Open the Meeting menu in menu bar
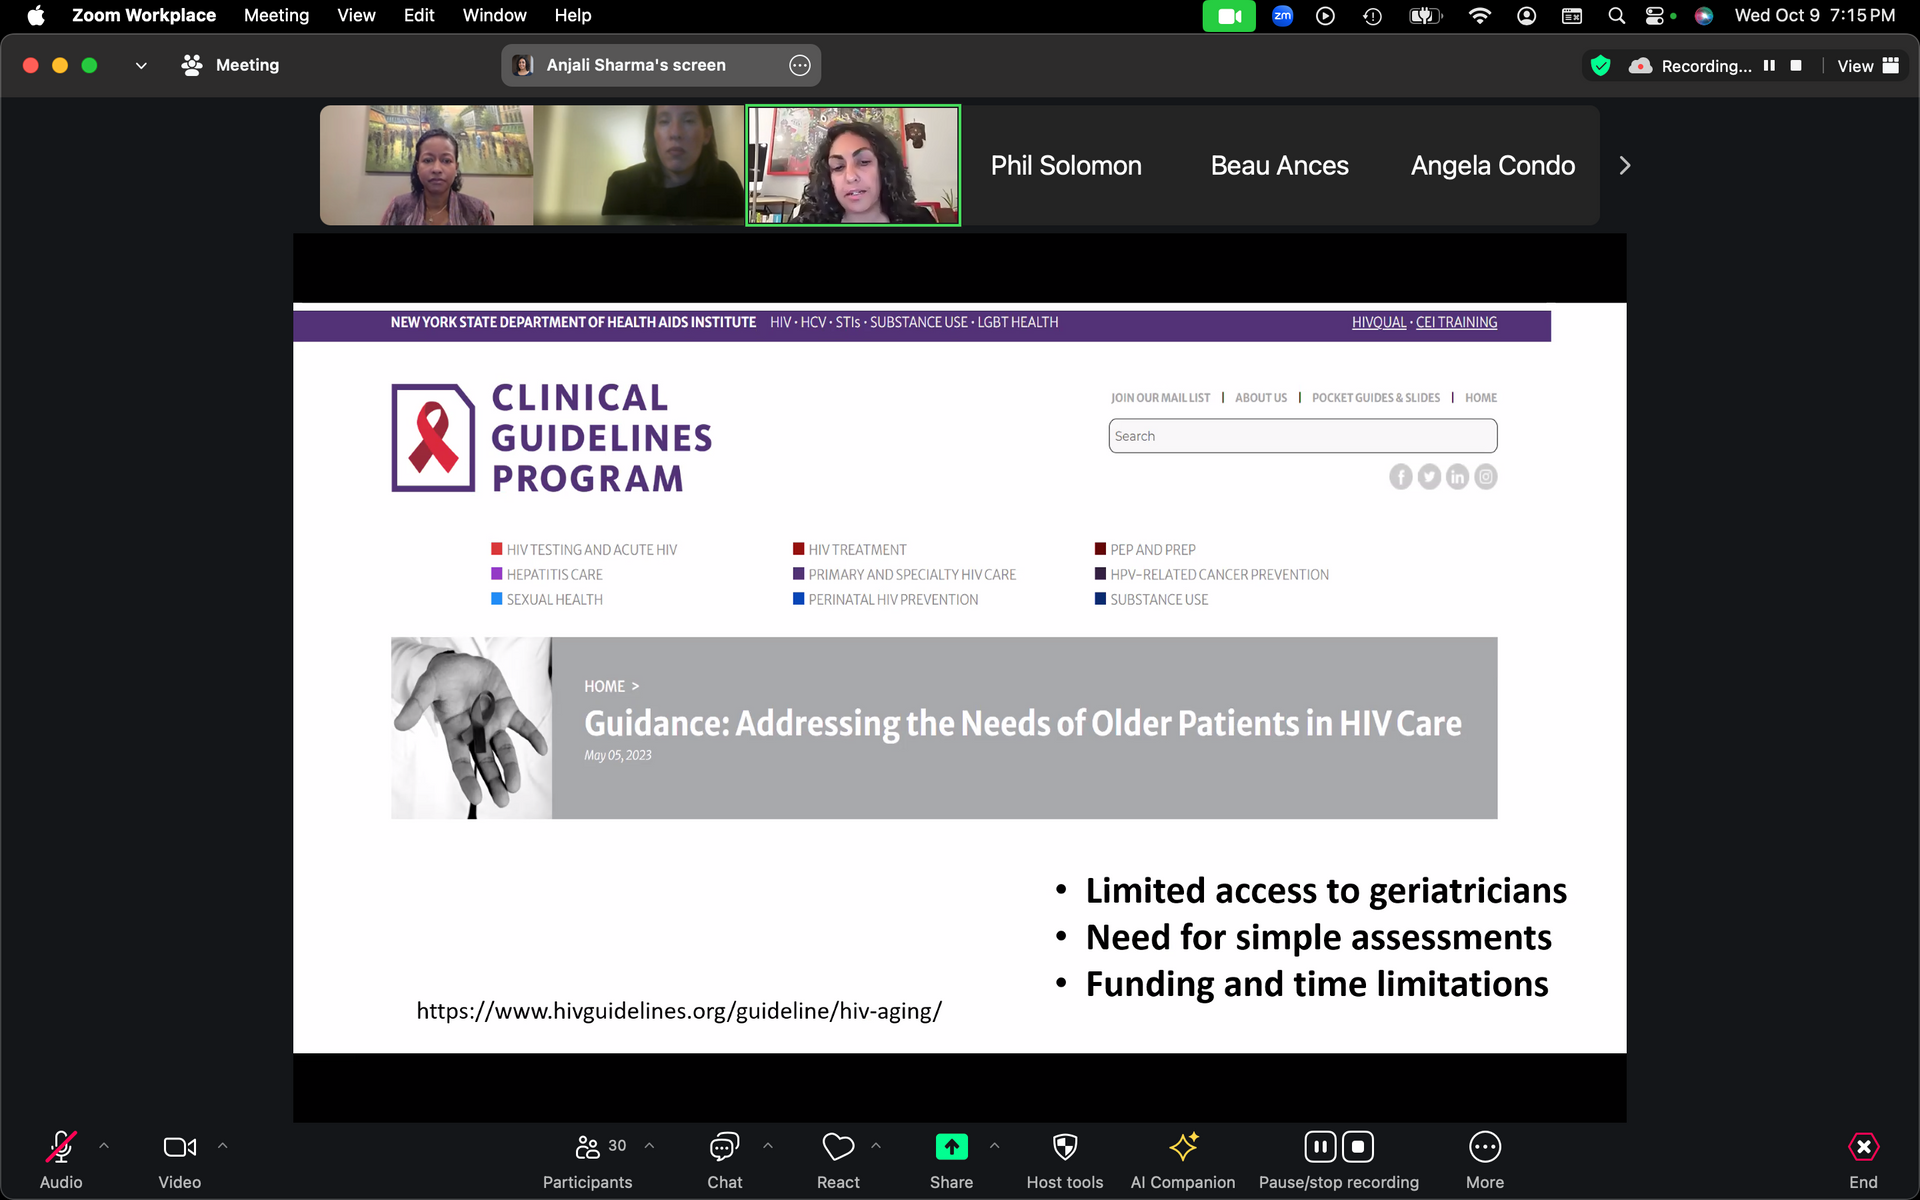This screenshot has width=1920, height=1200. (276, 15)
